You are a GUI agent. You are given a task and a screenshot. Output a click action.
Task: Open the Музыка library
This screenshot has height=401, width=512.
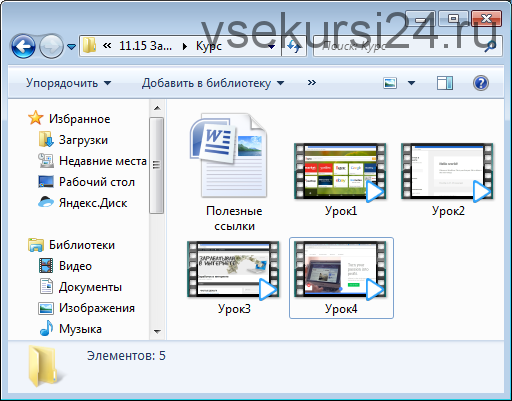[70, 329]
